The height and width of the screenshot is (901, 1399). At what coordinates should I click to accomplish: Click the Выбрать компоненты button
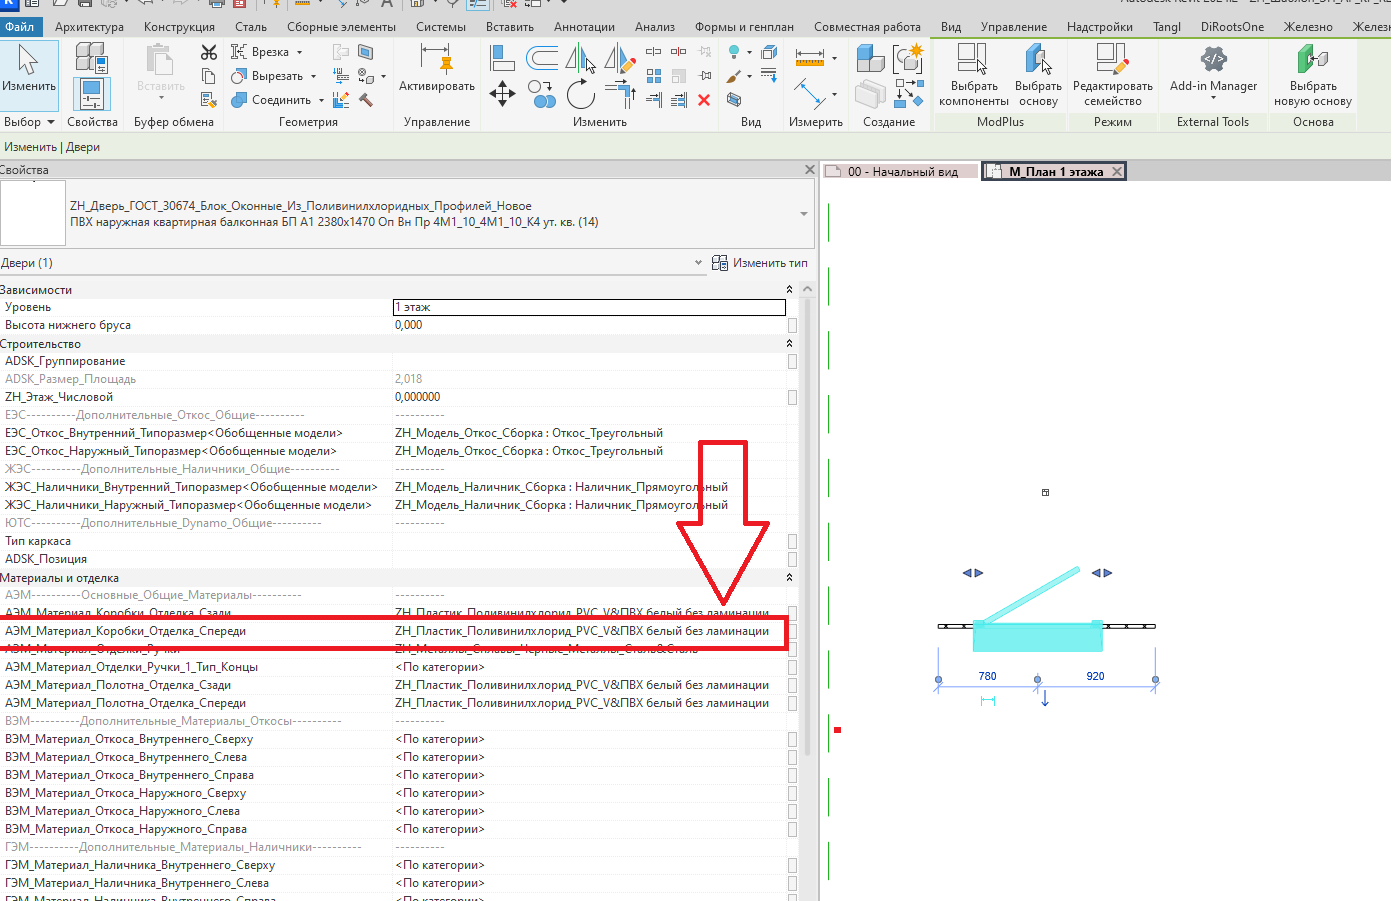[974, 75]
